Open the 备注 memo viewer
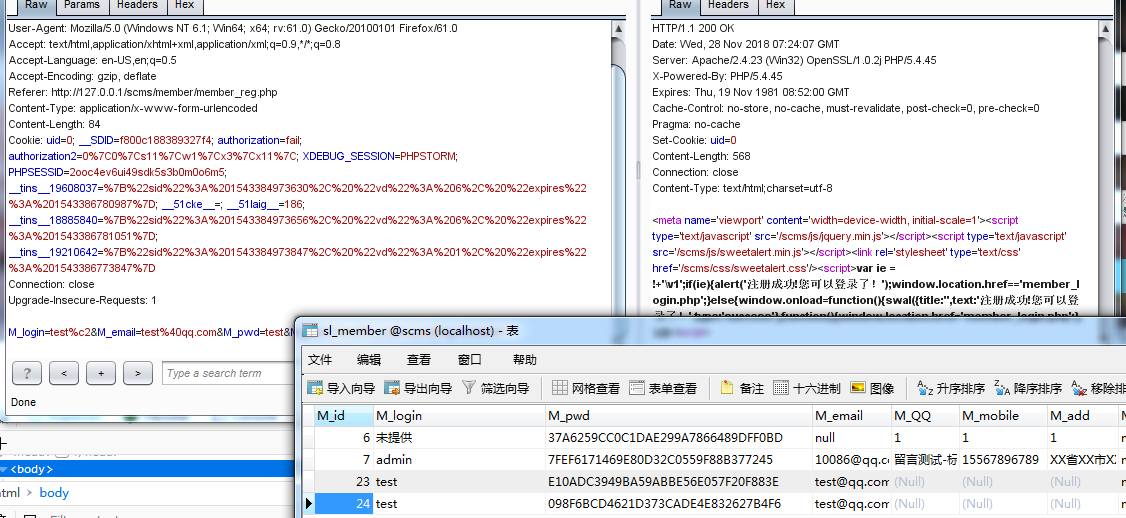Image resolution: width=1126 pixels, height=518 pixels. 742,389
